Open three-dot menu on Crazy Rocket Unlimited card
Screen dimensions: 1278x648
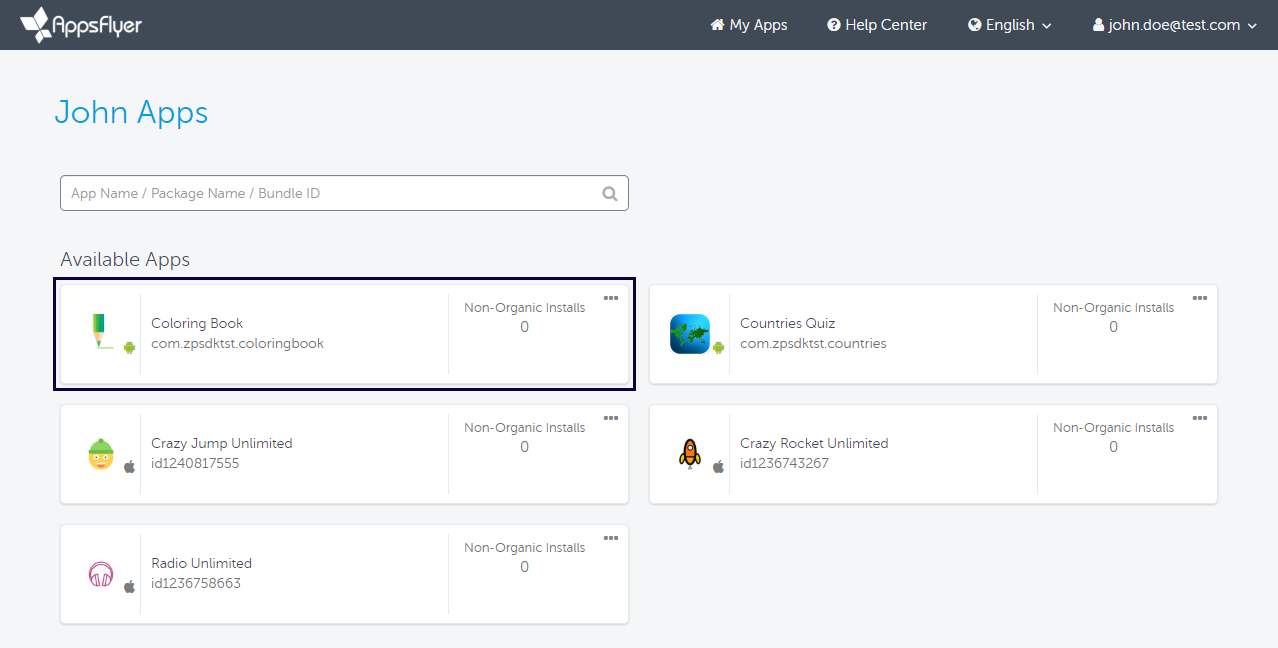point(1199,418)
